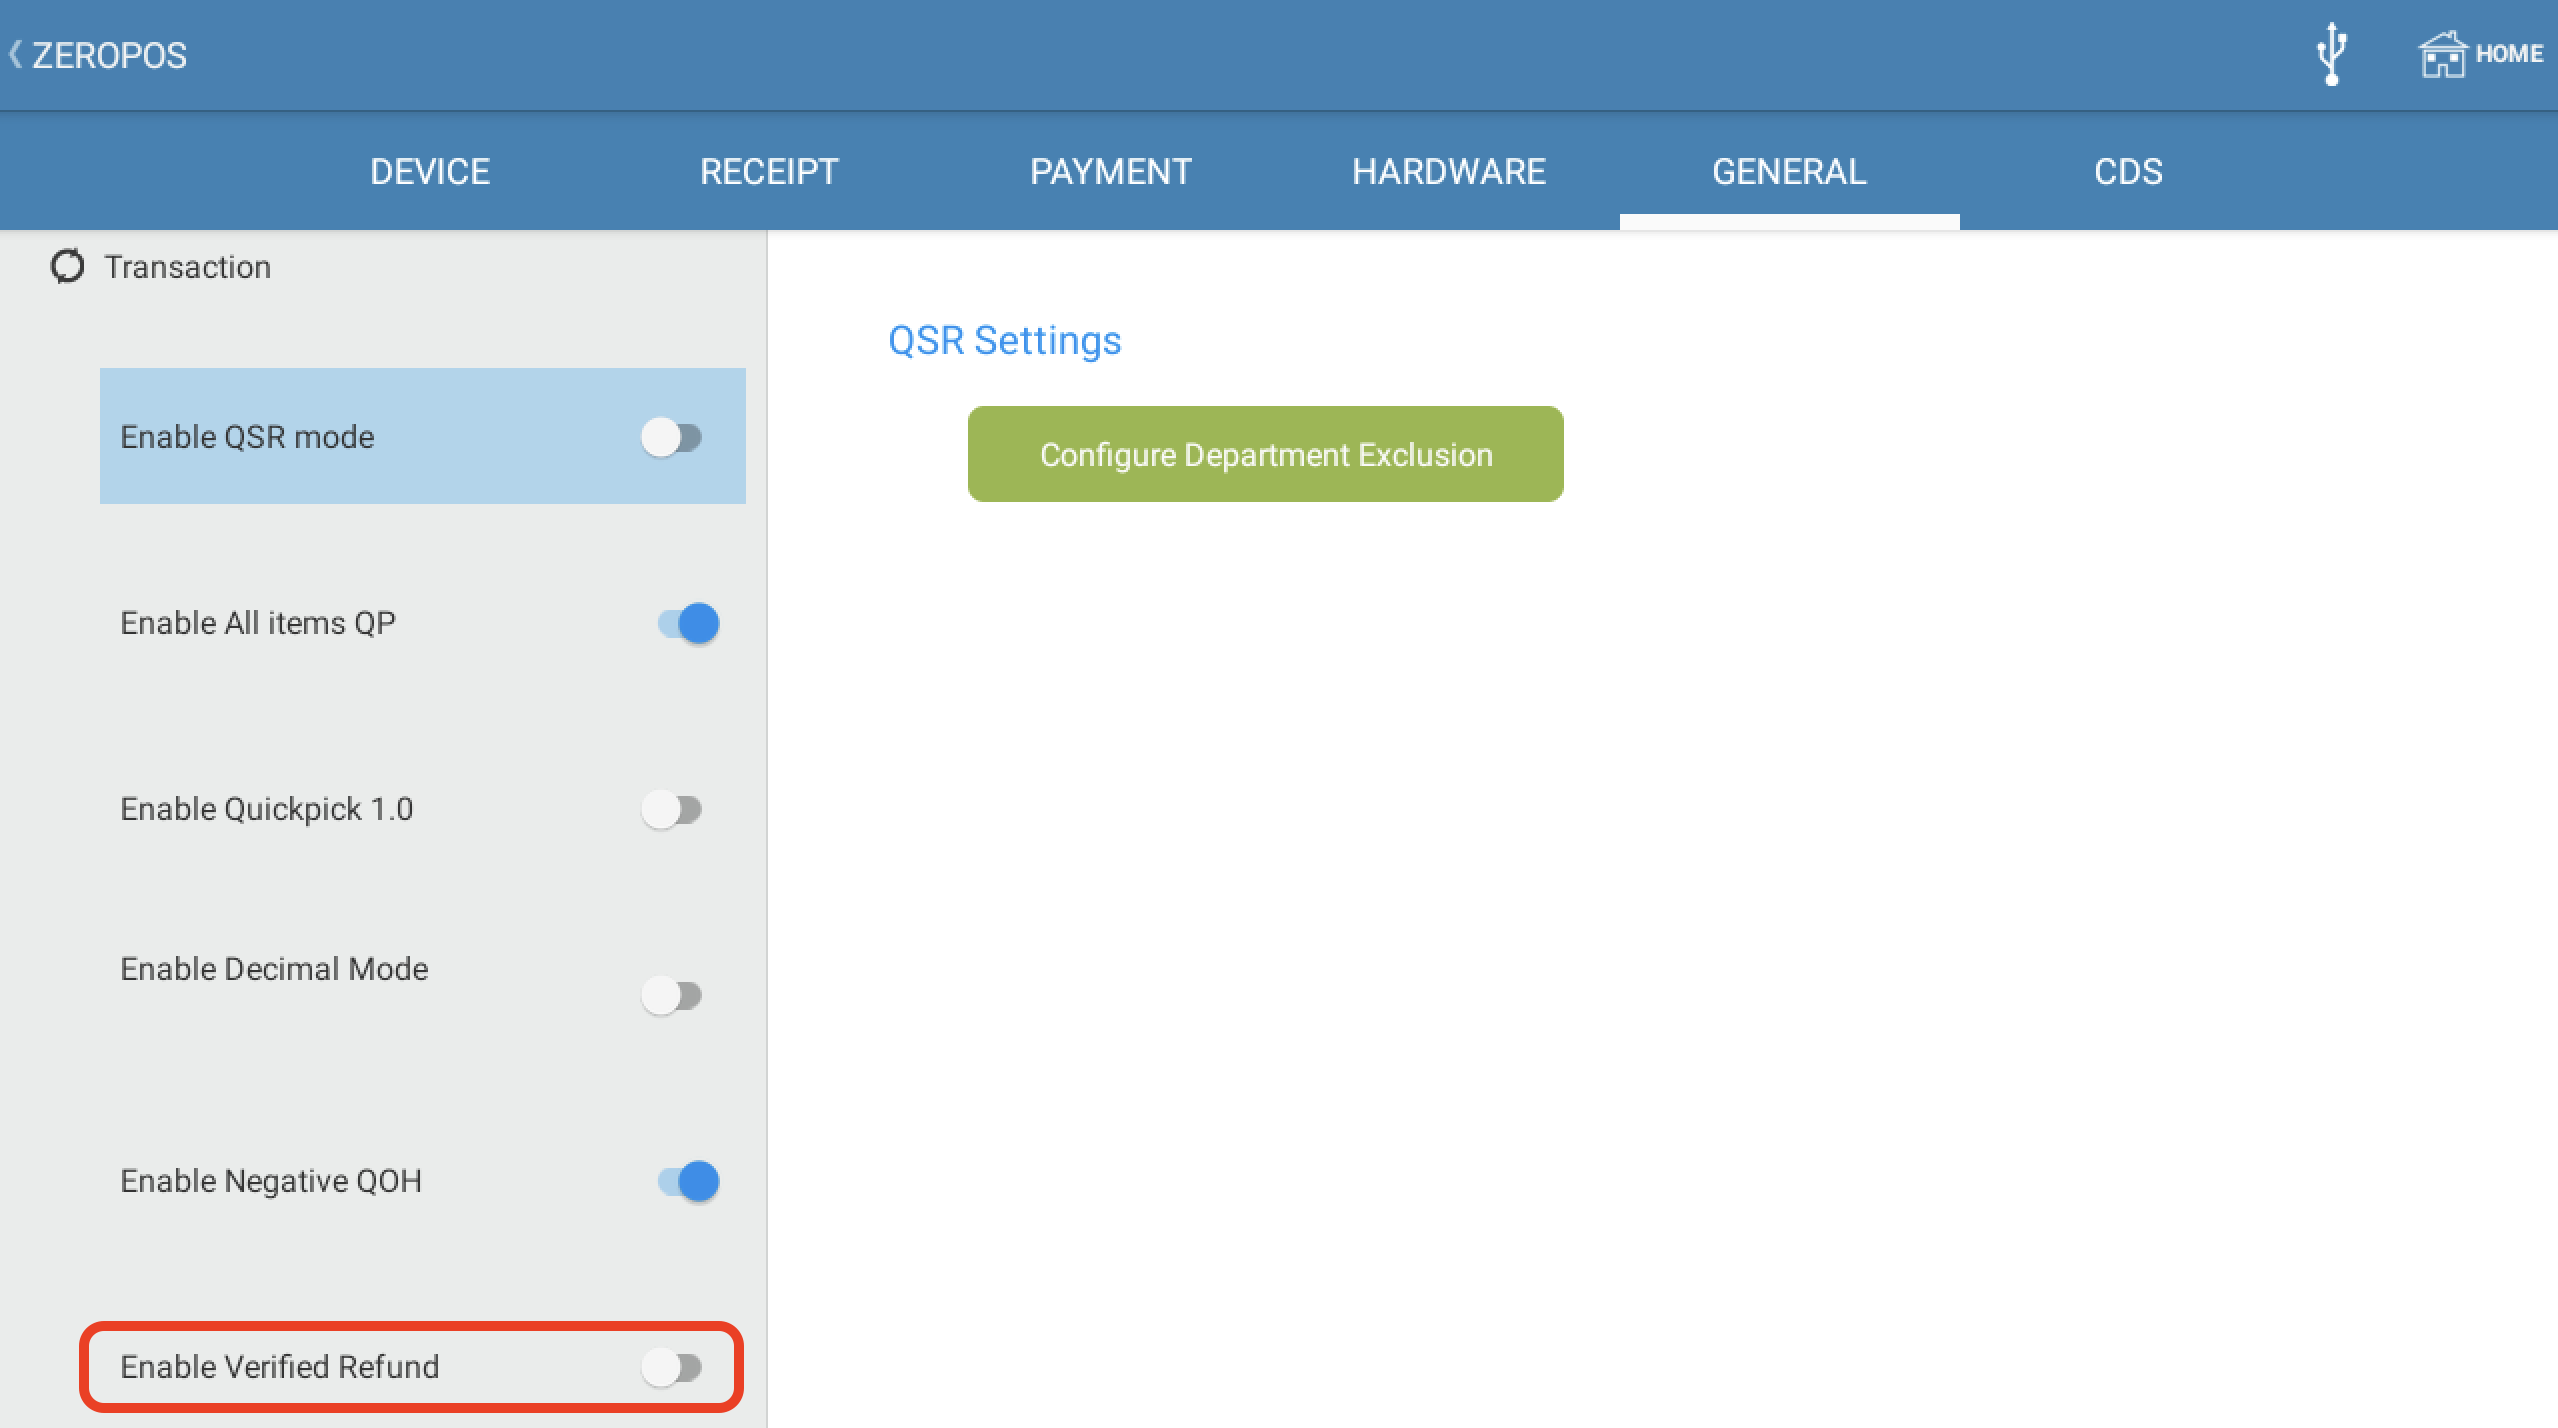Open the CDS tab
This screenshot has height=1428, width=2558.
[2128, 171]
